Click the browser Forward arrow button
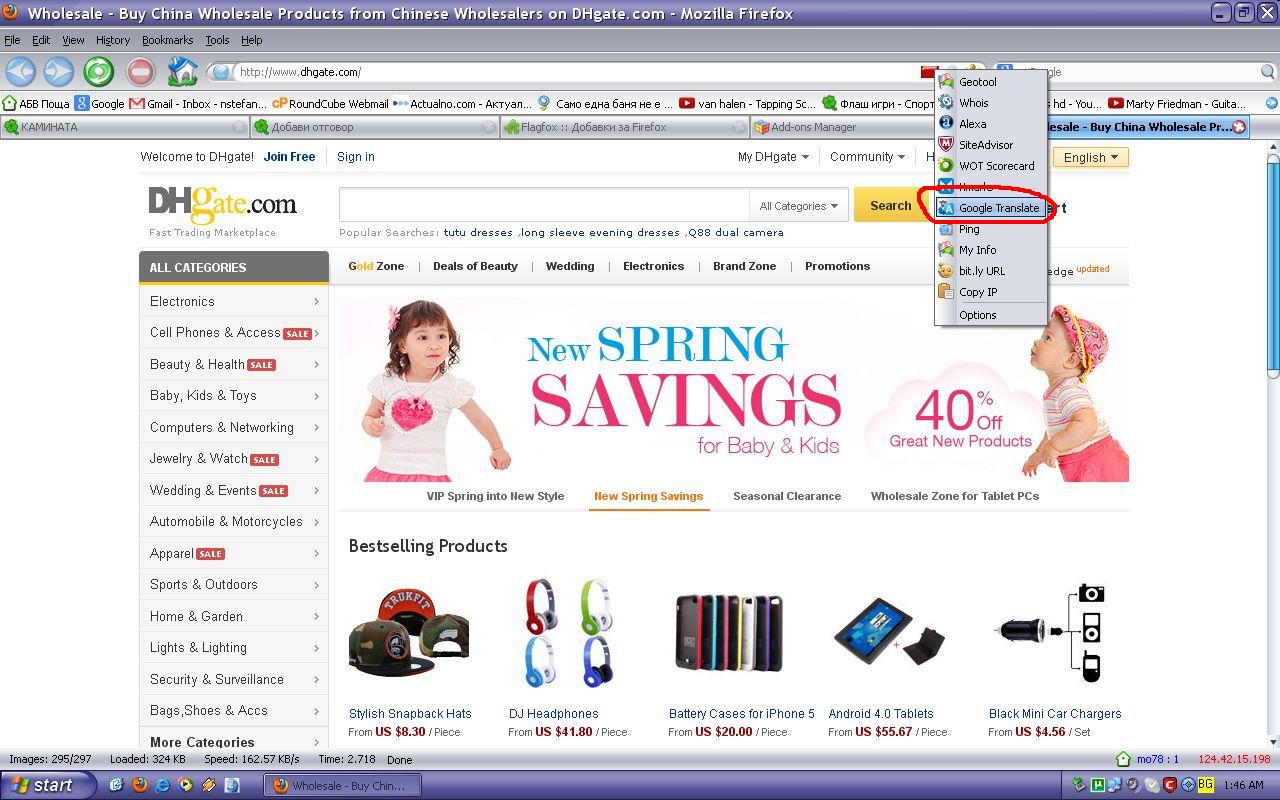Image resolution: width=1280 pixels, height=800 pixels. [x=58, y=72]
